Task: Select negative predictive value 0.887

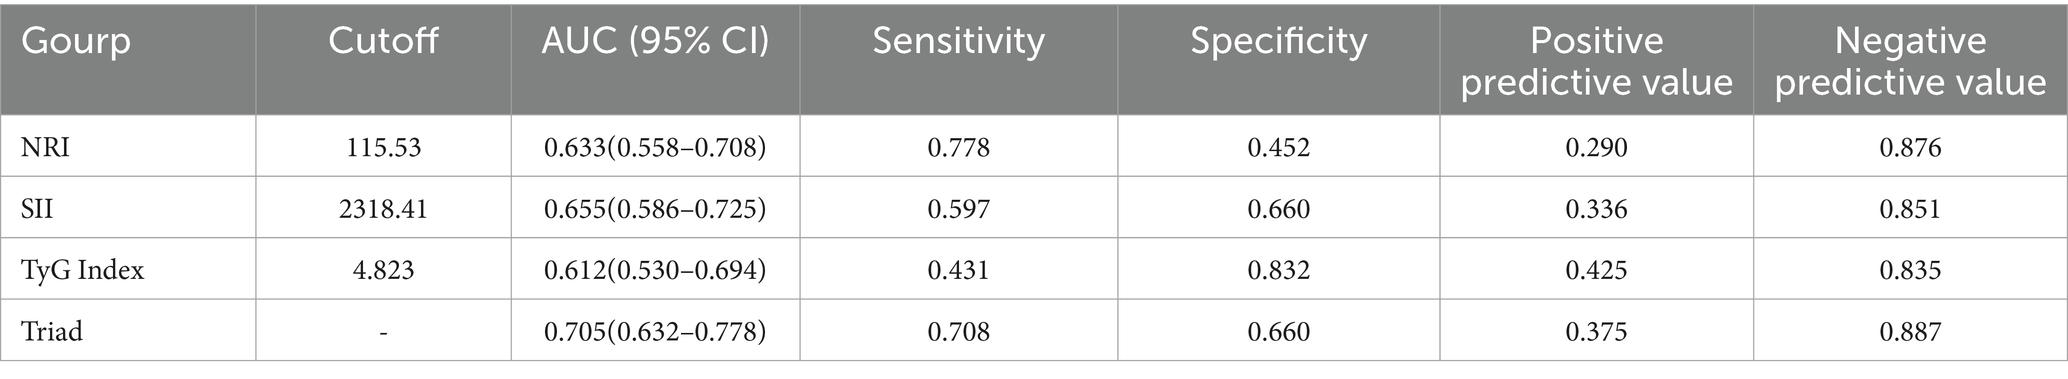Action: point(1910,331)
